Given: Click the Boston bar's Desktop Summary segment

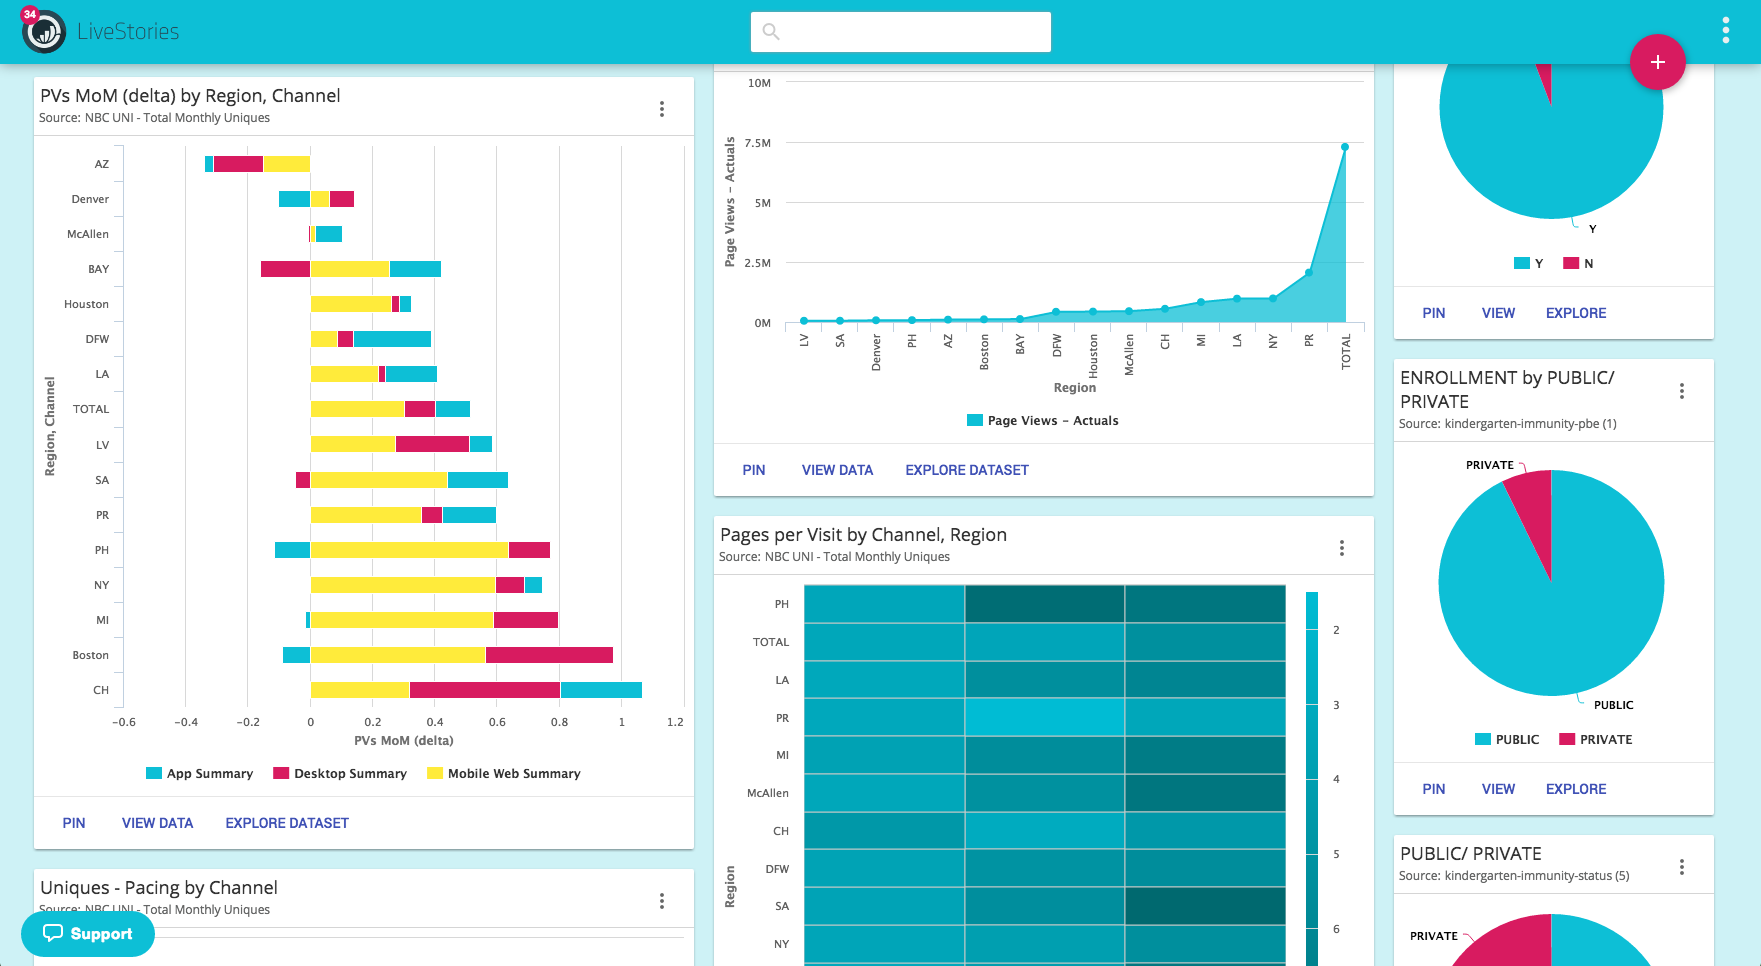Looking at the screenshot, I should coord(549,655).
